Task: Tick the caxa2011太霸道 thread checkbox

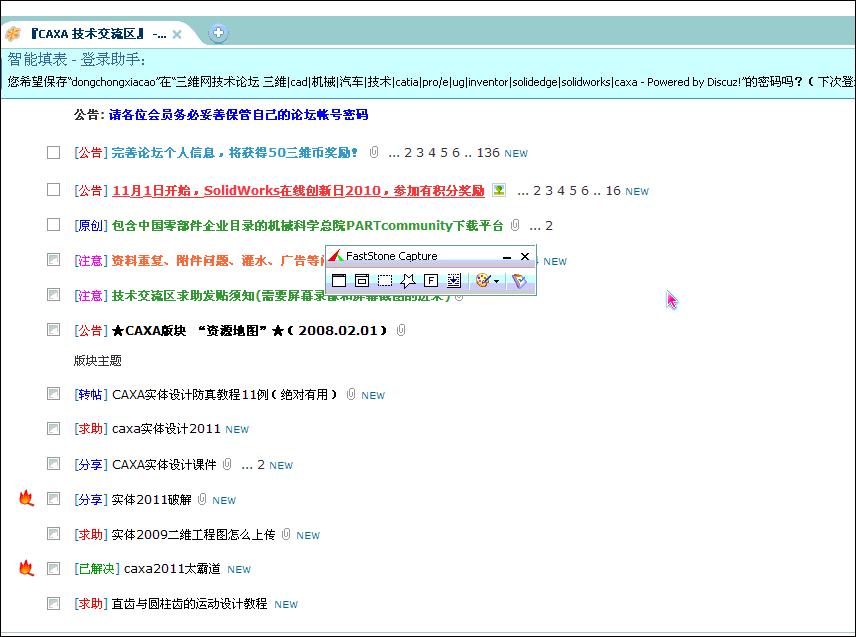Action: click(x=54, y=569)
